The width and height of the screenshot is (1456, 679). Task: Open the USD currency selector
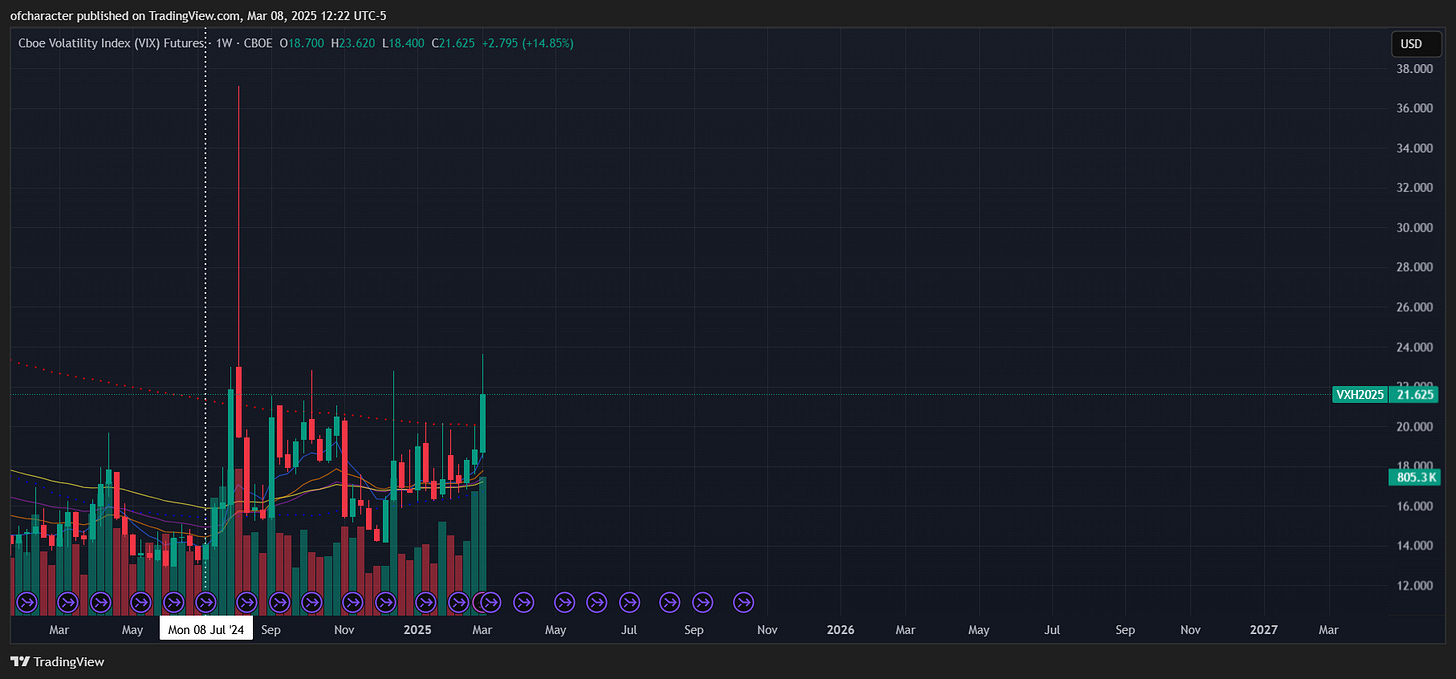pos(1415,44)
